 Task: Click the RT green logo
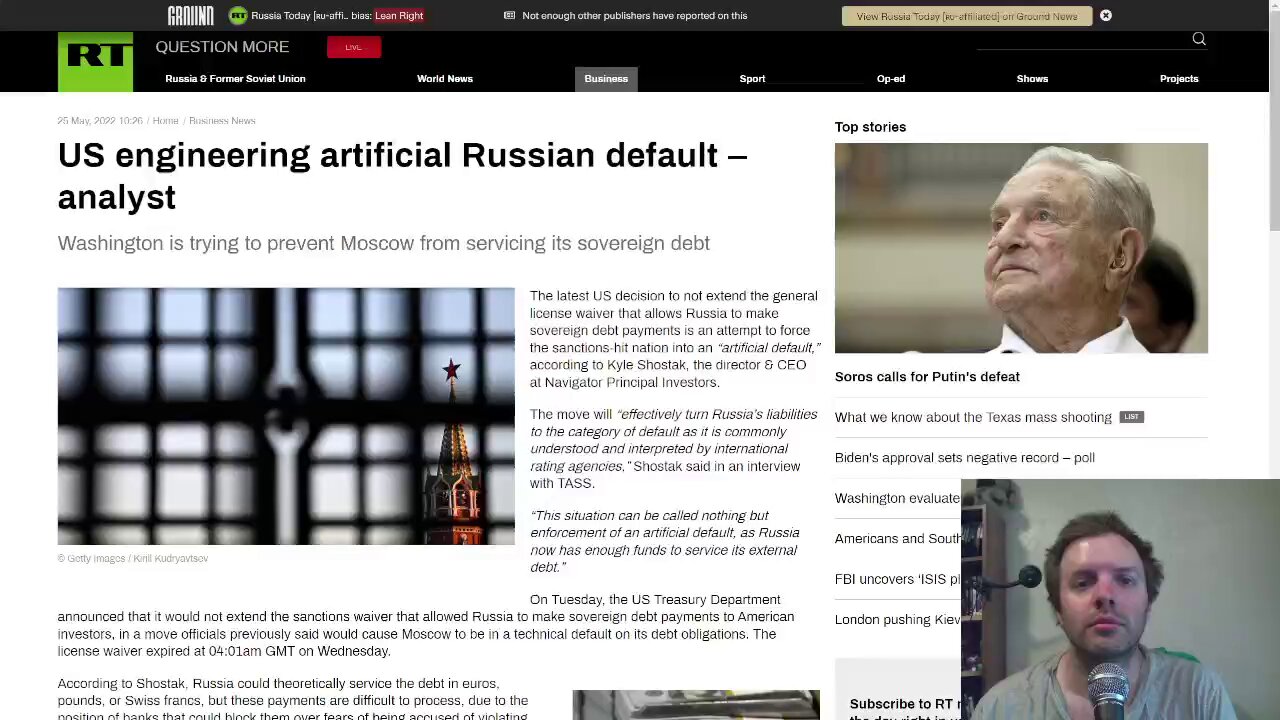coord(95,62)
